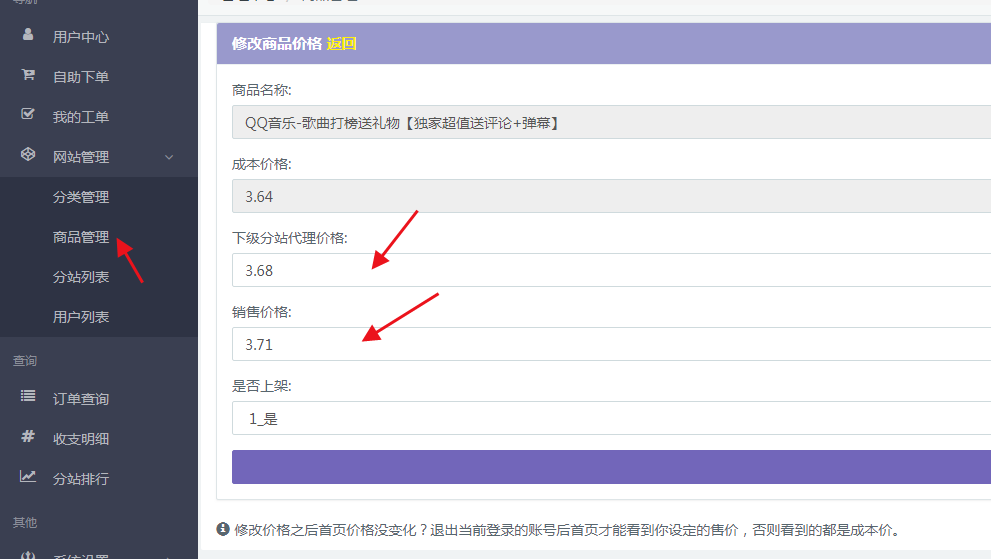This screenshot has width=991, height=559.
Task: Select 商品管理 in the sidebar
Action: click(x=81, y=237)
